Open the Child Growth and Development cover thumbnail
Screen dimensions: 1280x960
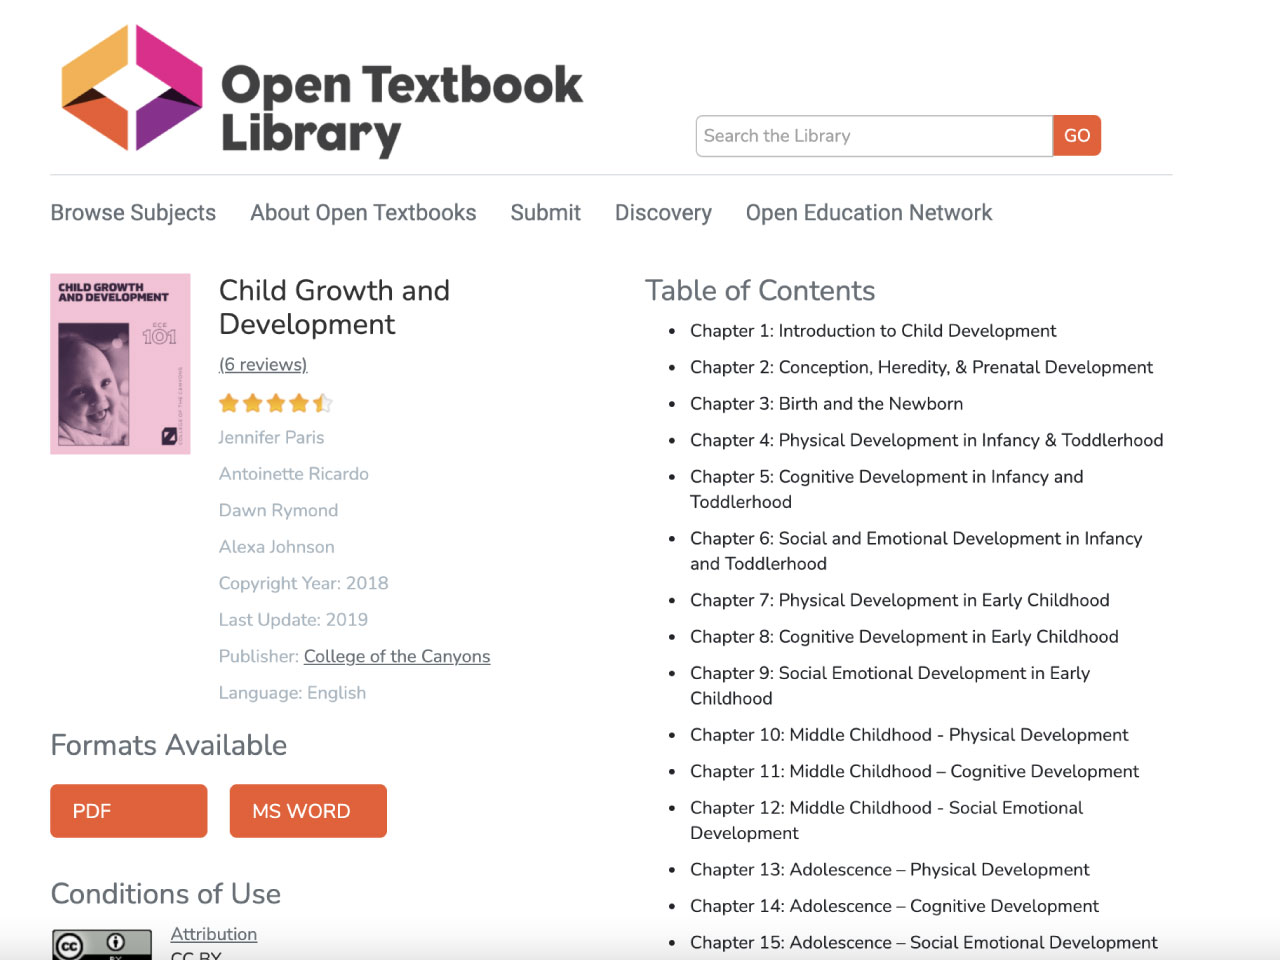pyautogui.click(x=120, y=364)
